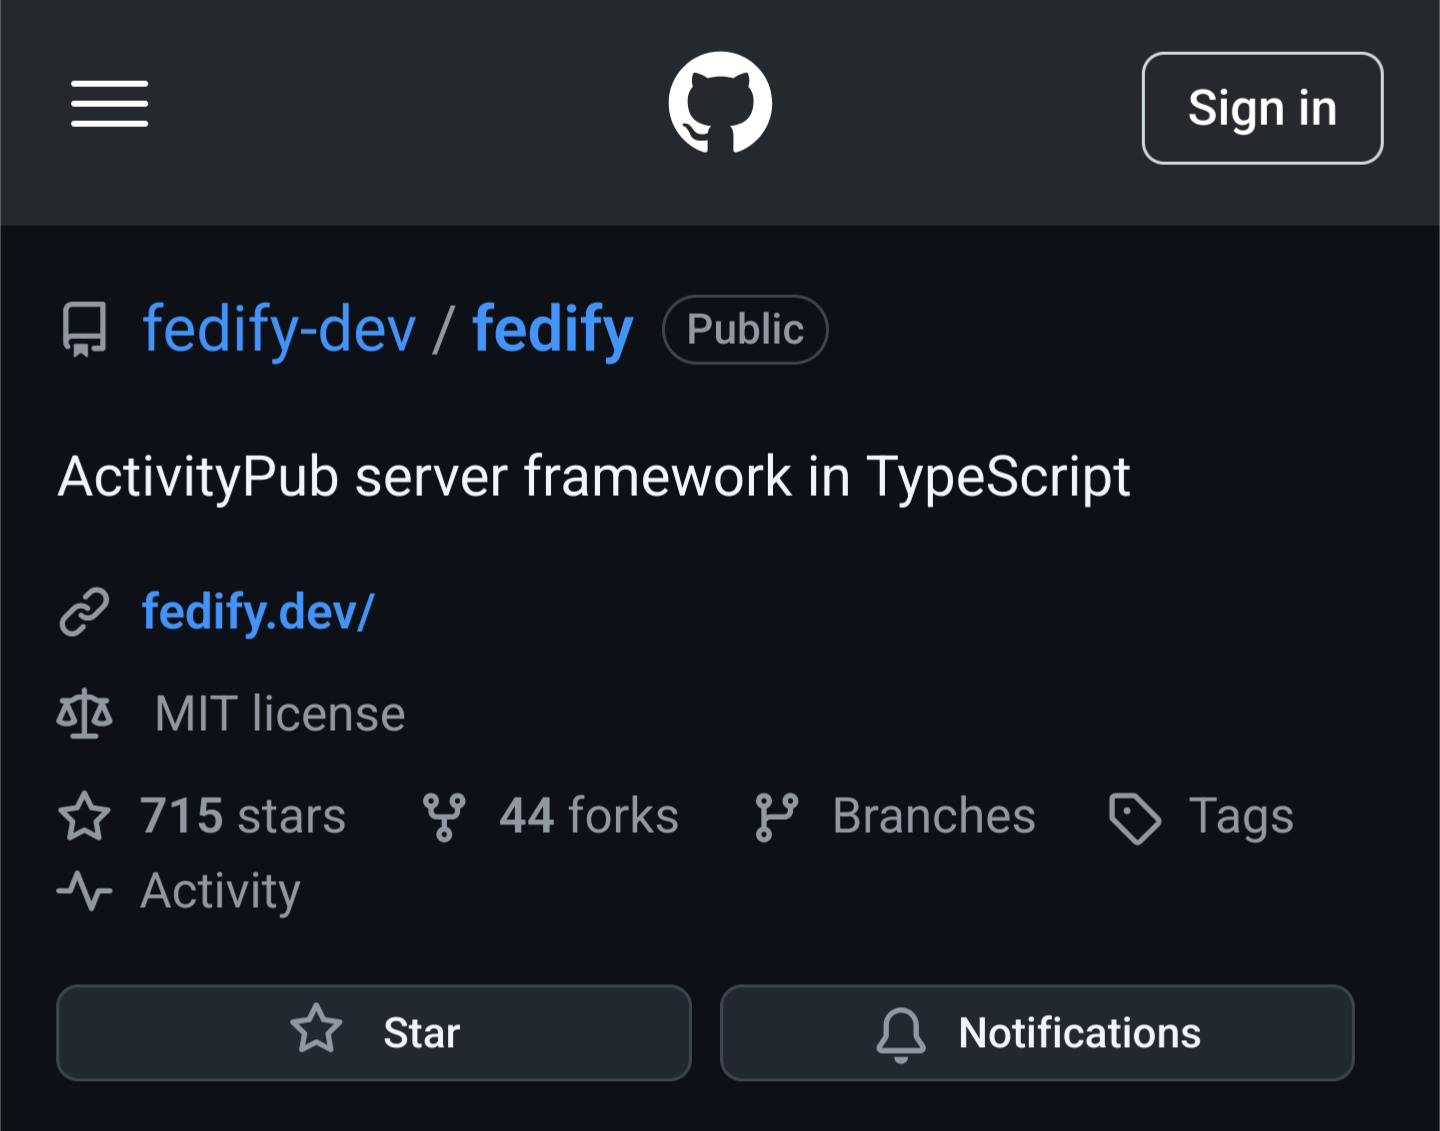Click the Public visibility badge
Image resolution: width=1440 pixels, height=1131 pixels.
point(745,329)
